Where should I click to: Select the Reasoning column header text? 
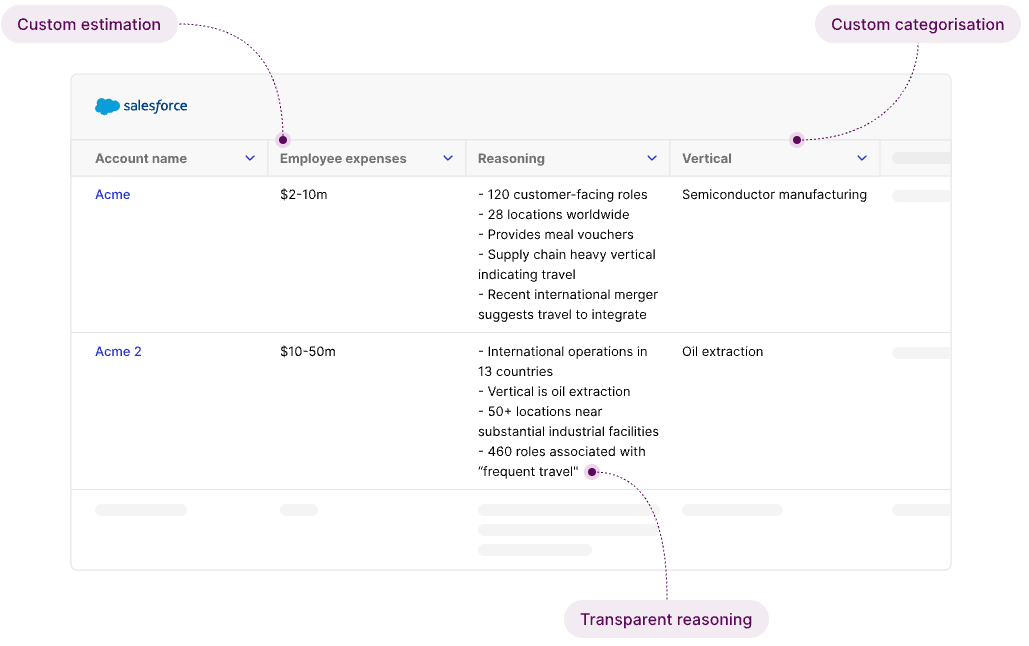coord(511,158)
